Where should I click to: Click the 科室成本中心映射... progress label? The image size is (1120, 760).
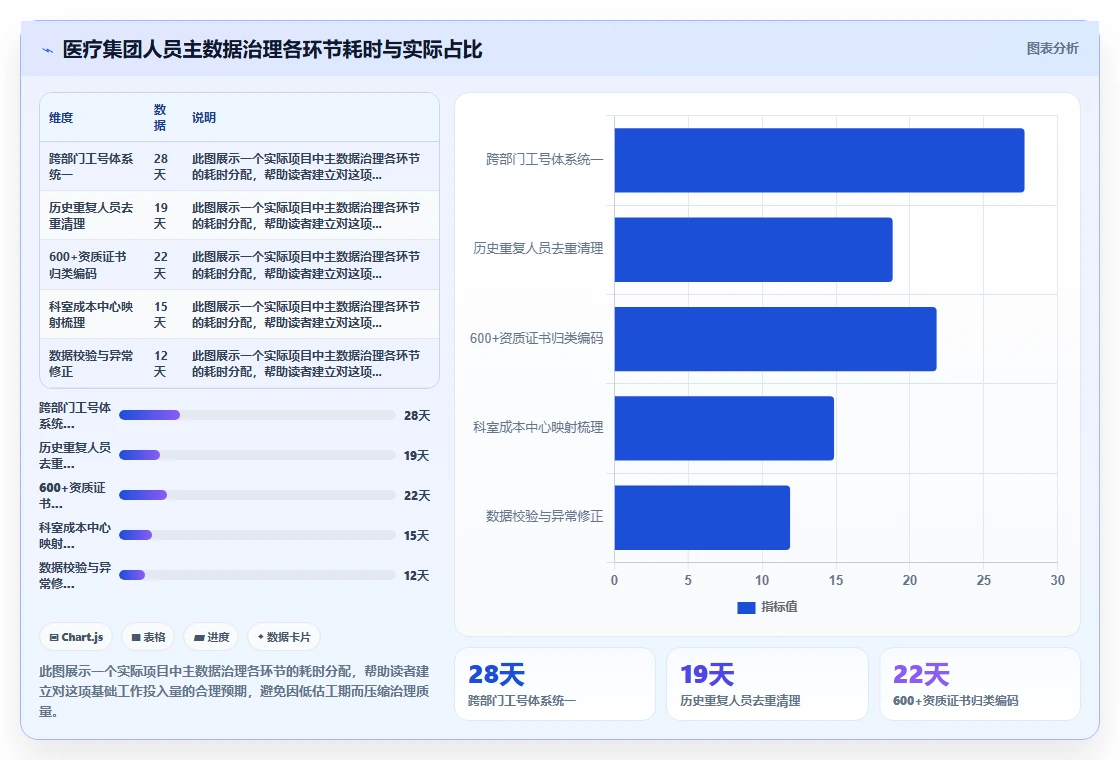click(x=75, y=536)
